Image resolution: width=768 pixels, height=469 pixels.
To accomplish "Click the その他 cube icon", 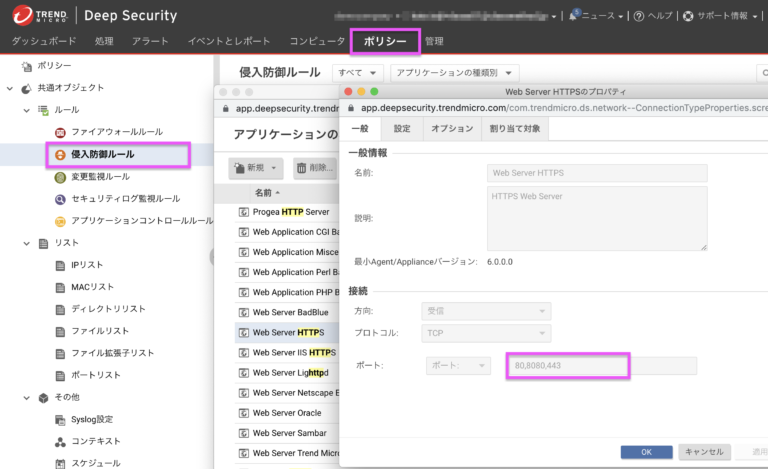I will tap(43, 398).
